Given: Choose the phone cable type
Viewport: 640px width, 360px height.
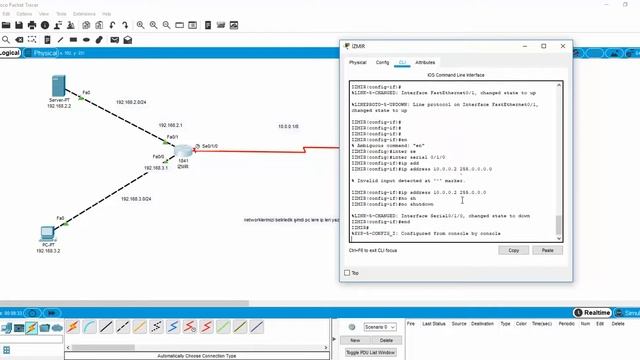Looking at the screenshot, I should [x=157, y=327].
